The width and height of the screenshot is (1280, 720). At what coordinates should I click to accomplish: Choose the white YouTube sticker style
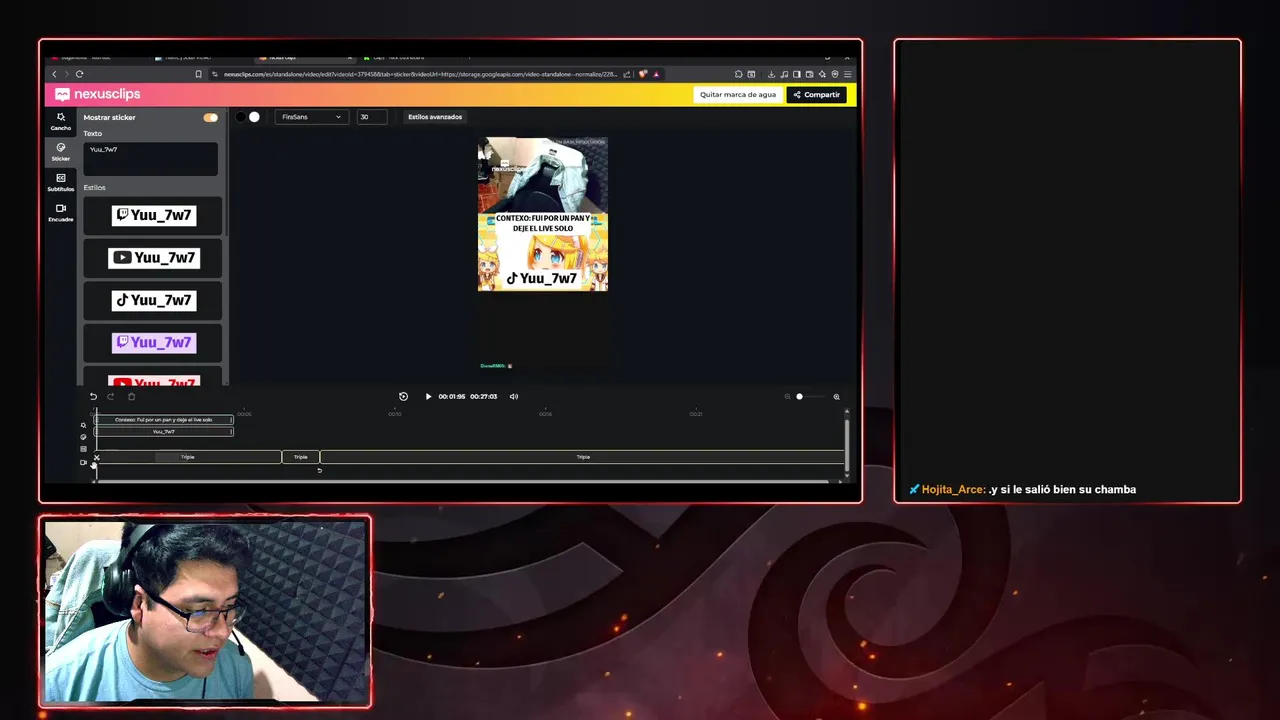pyautogui.click(x=154, y=258)
